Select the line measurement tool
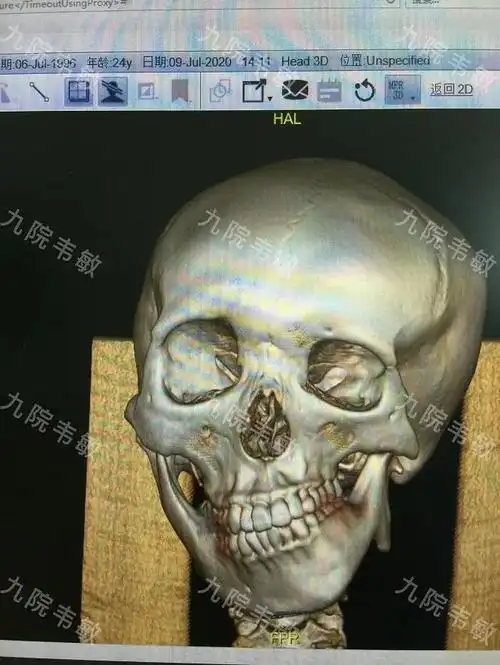 click(x=39, y=91)
